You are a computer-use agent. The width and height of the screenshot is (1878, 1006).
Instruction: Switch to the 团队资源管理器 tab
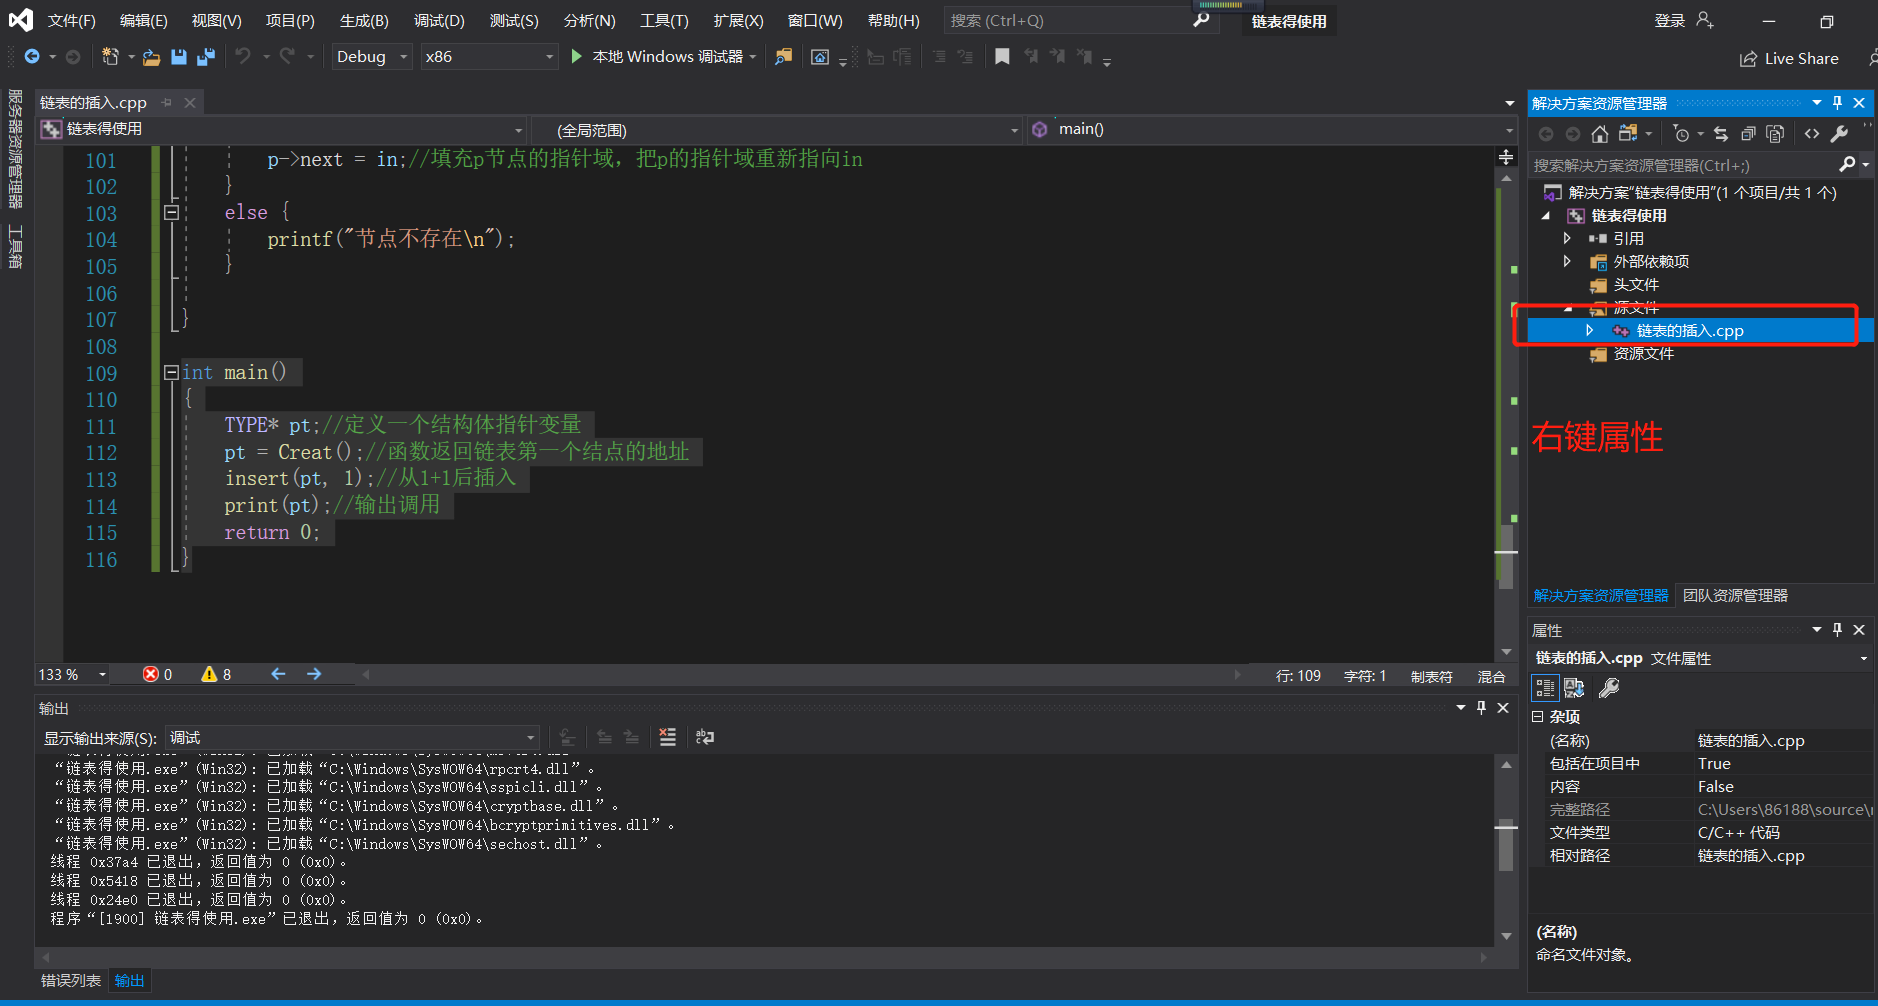tap(1735, 596)
